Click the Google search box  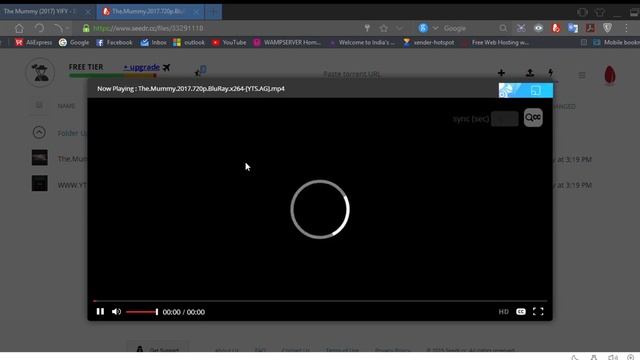[467, 28]
